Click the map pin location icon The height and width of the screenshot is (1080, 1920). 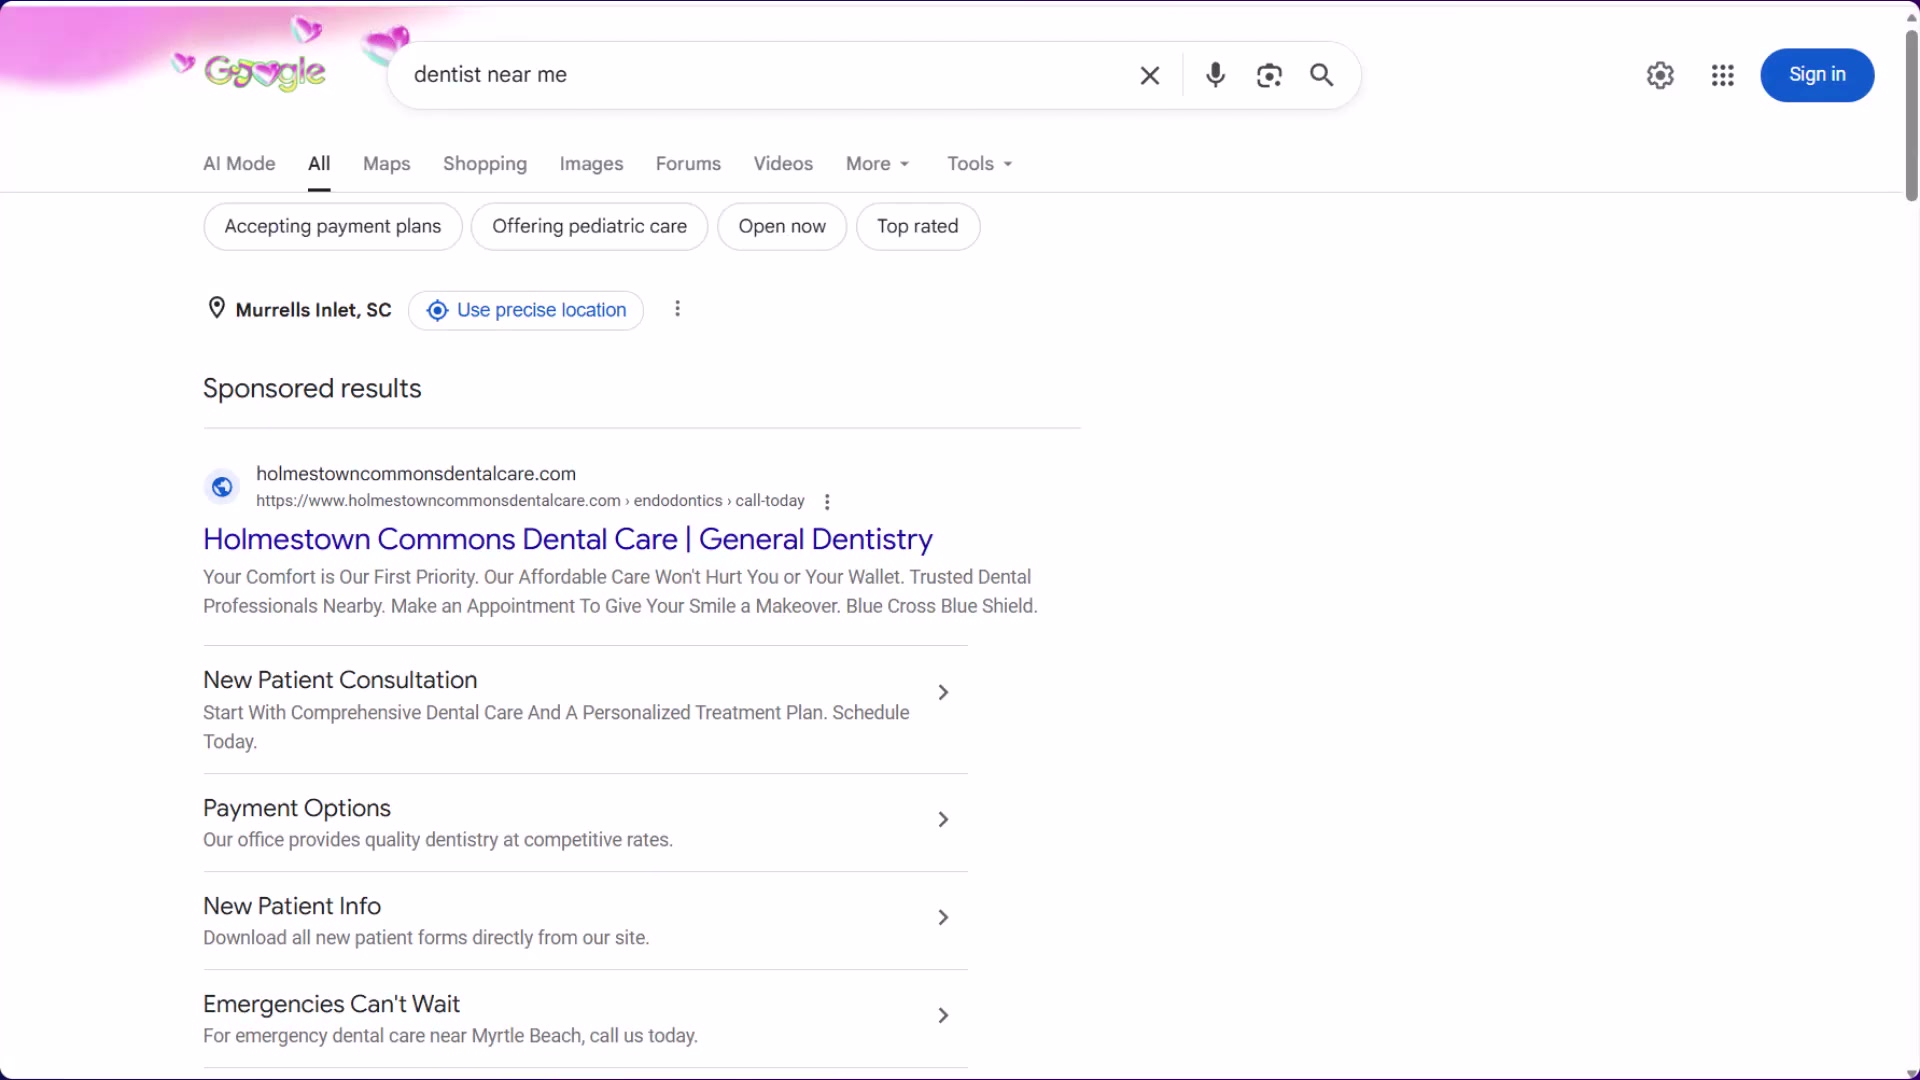pos(216,308)
